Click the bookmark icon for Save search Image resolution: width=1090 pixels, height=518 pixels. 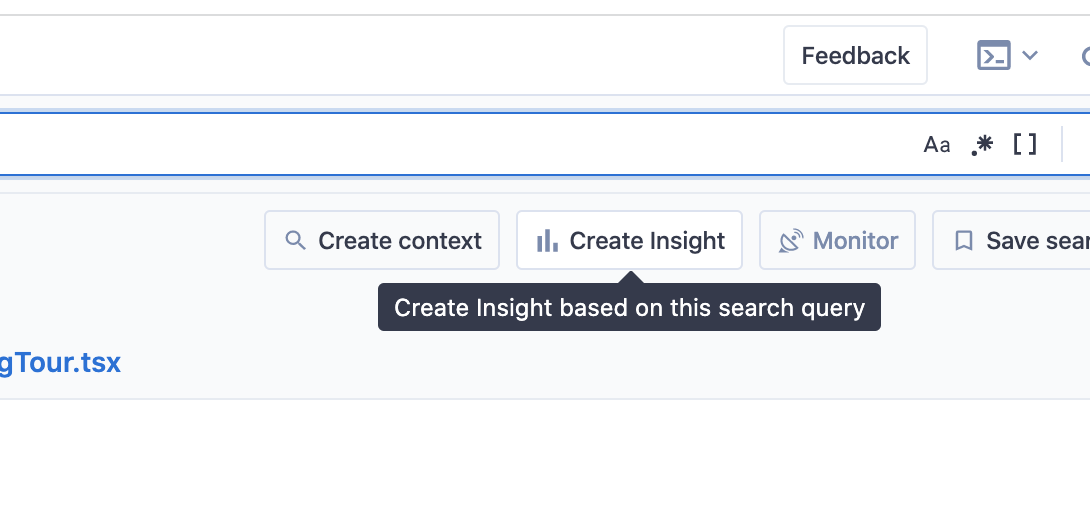point(963,241)
